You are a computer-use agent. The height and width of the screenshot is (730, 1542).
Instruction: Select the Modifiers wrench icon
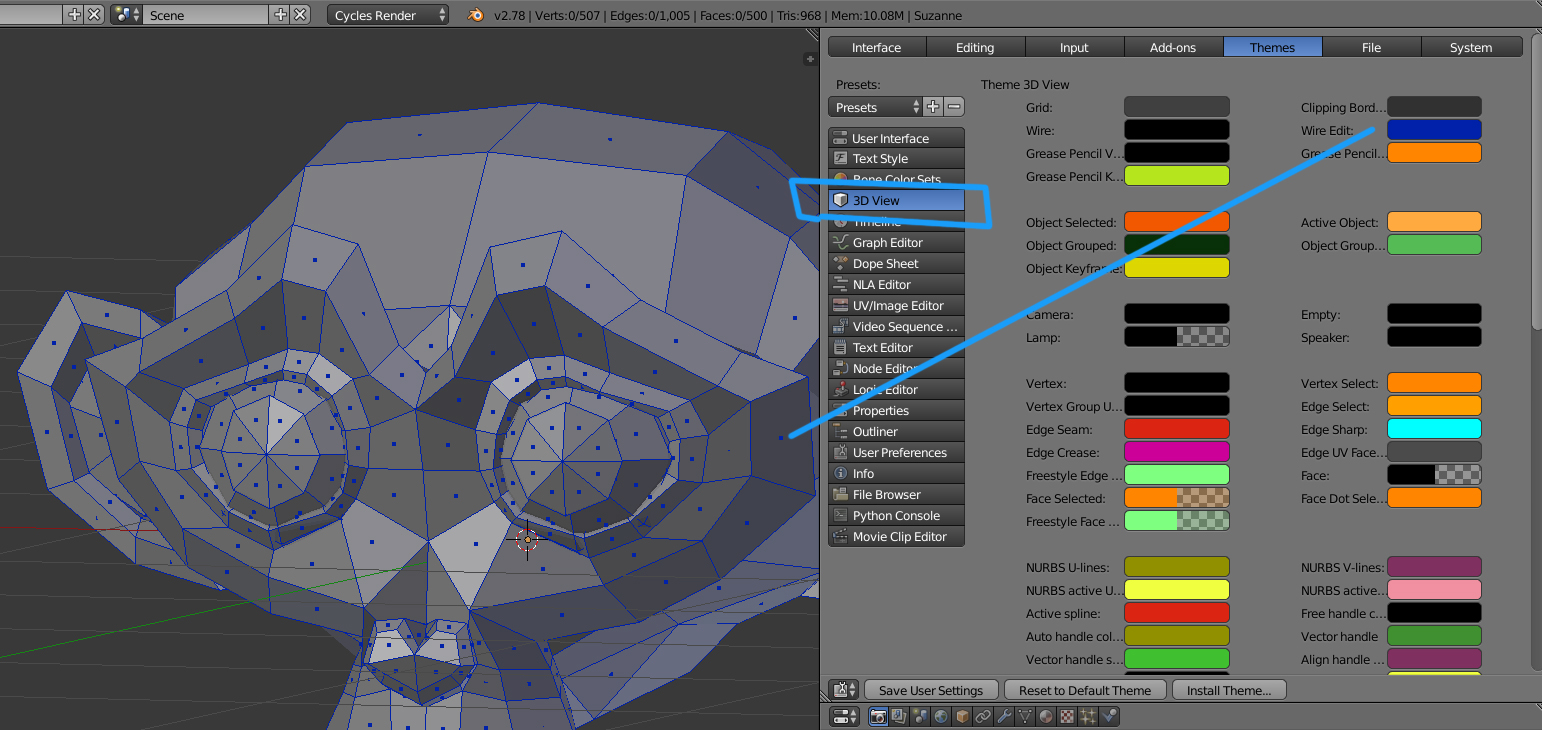point(1004,716)
